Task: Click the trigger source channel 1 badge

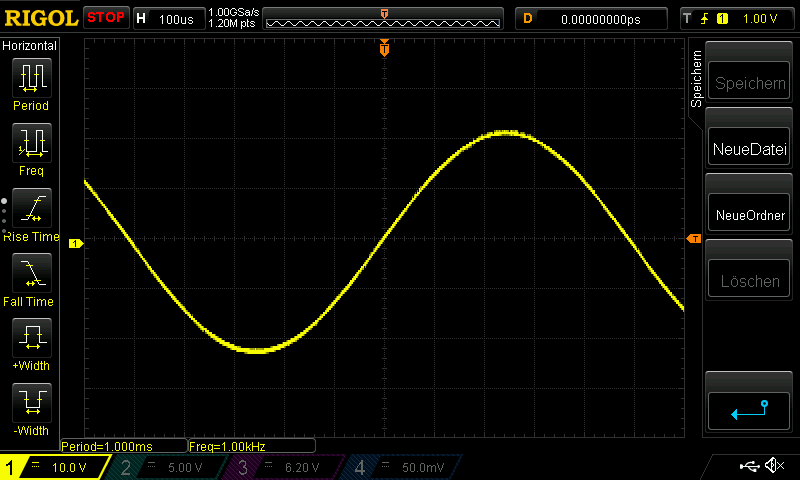Action: point(722,19)
